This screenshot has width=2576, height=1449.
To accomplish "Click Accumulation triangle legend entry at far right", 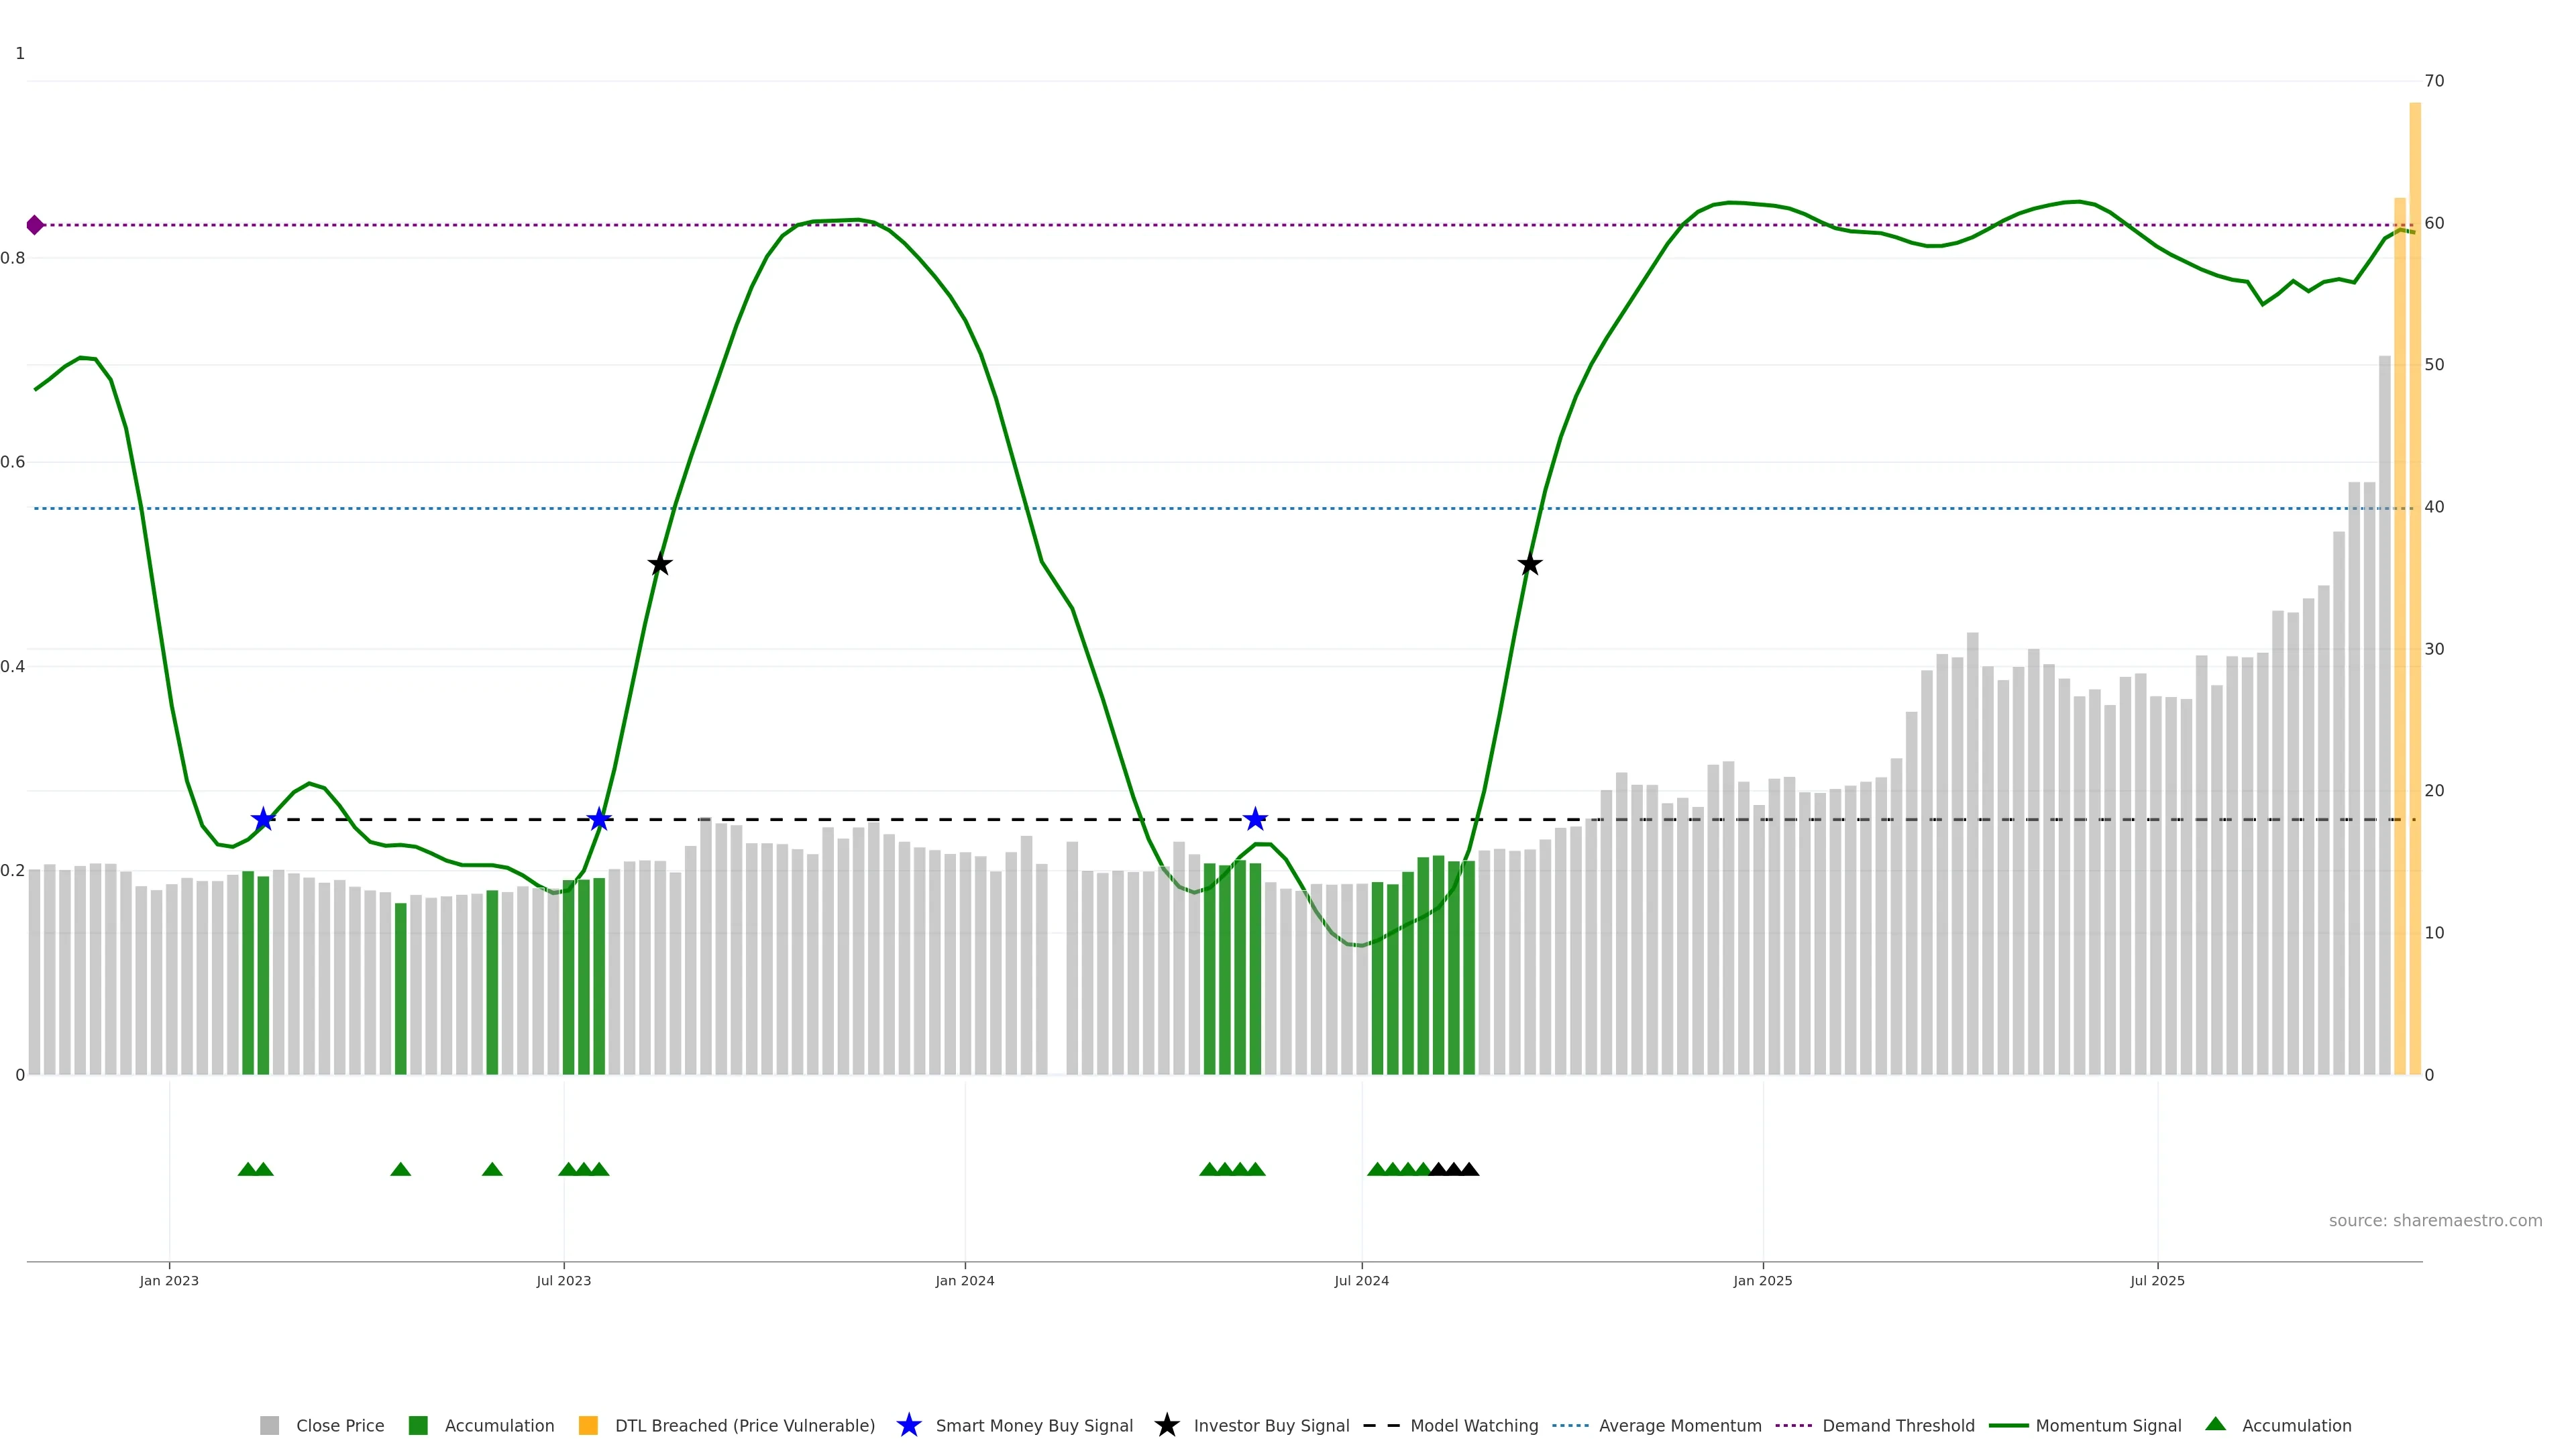I will (2295, 1425).
